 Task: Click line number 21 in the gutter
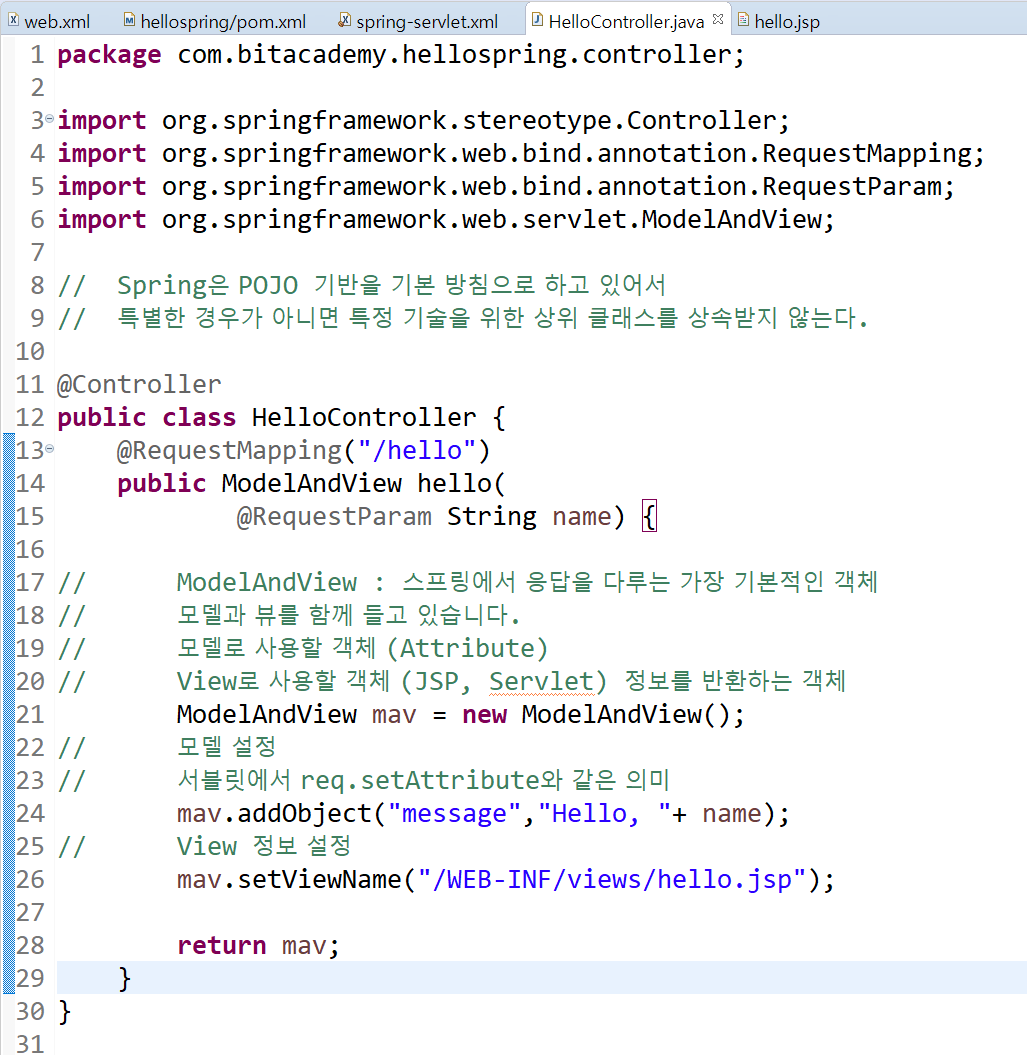[x=30, y=714]
